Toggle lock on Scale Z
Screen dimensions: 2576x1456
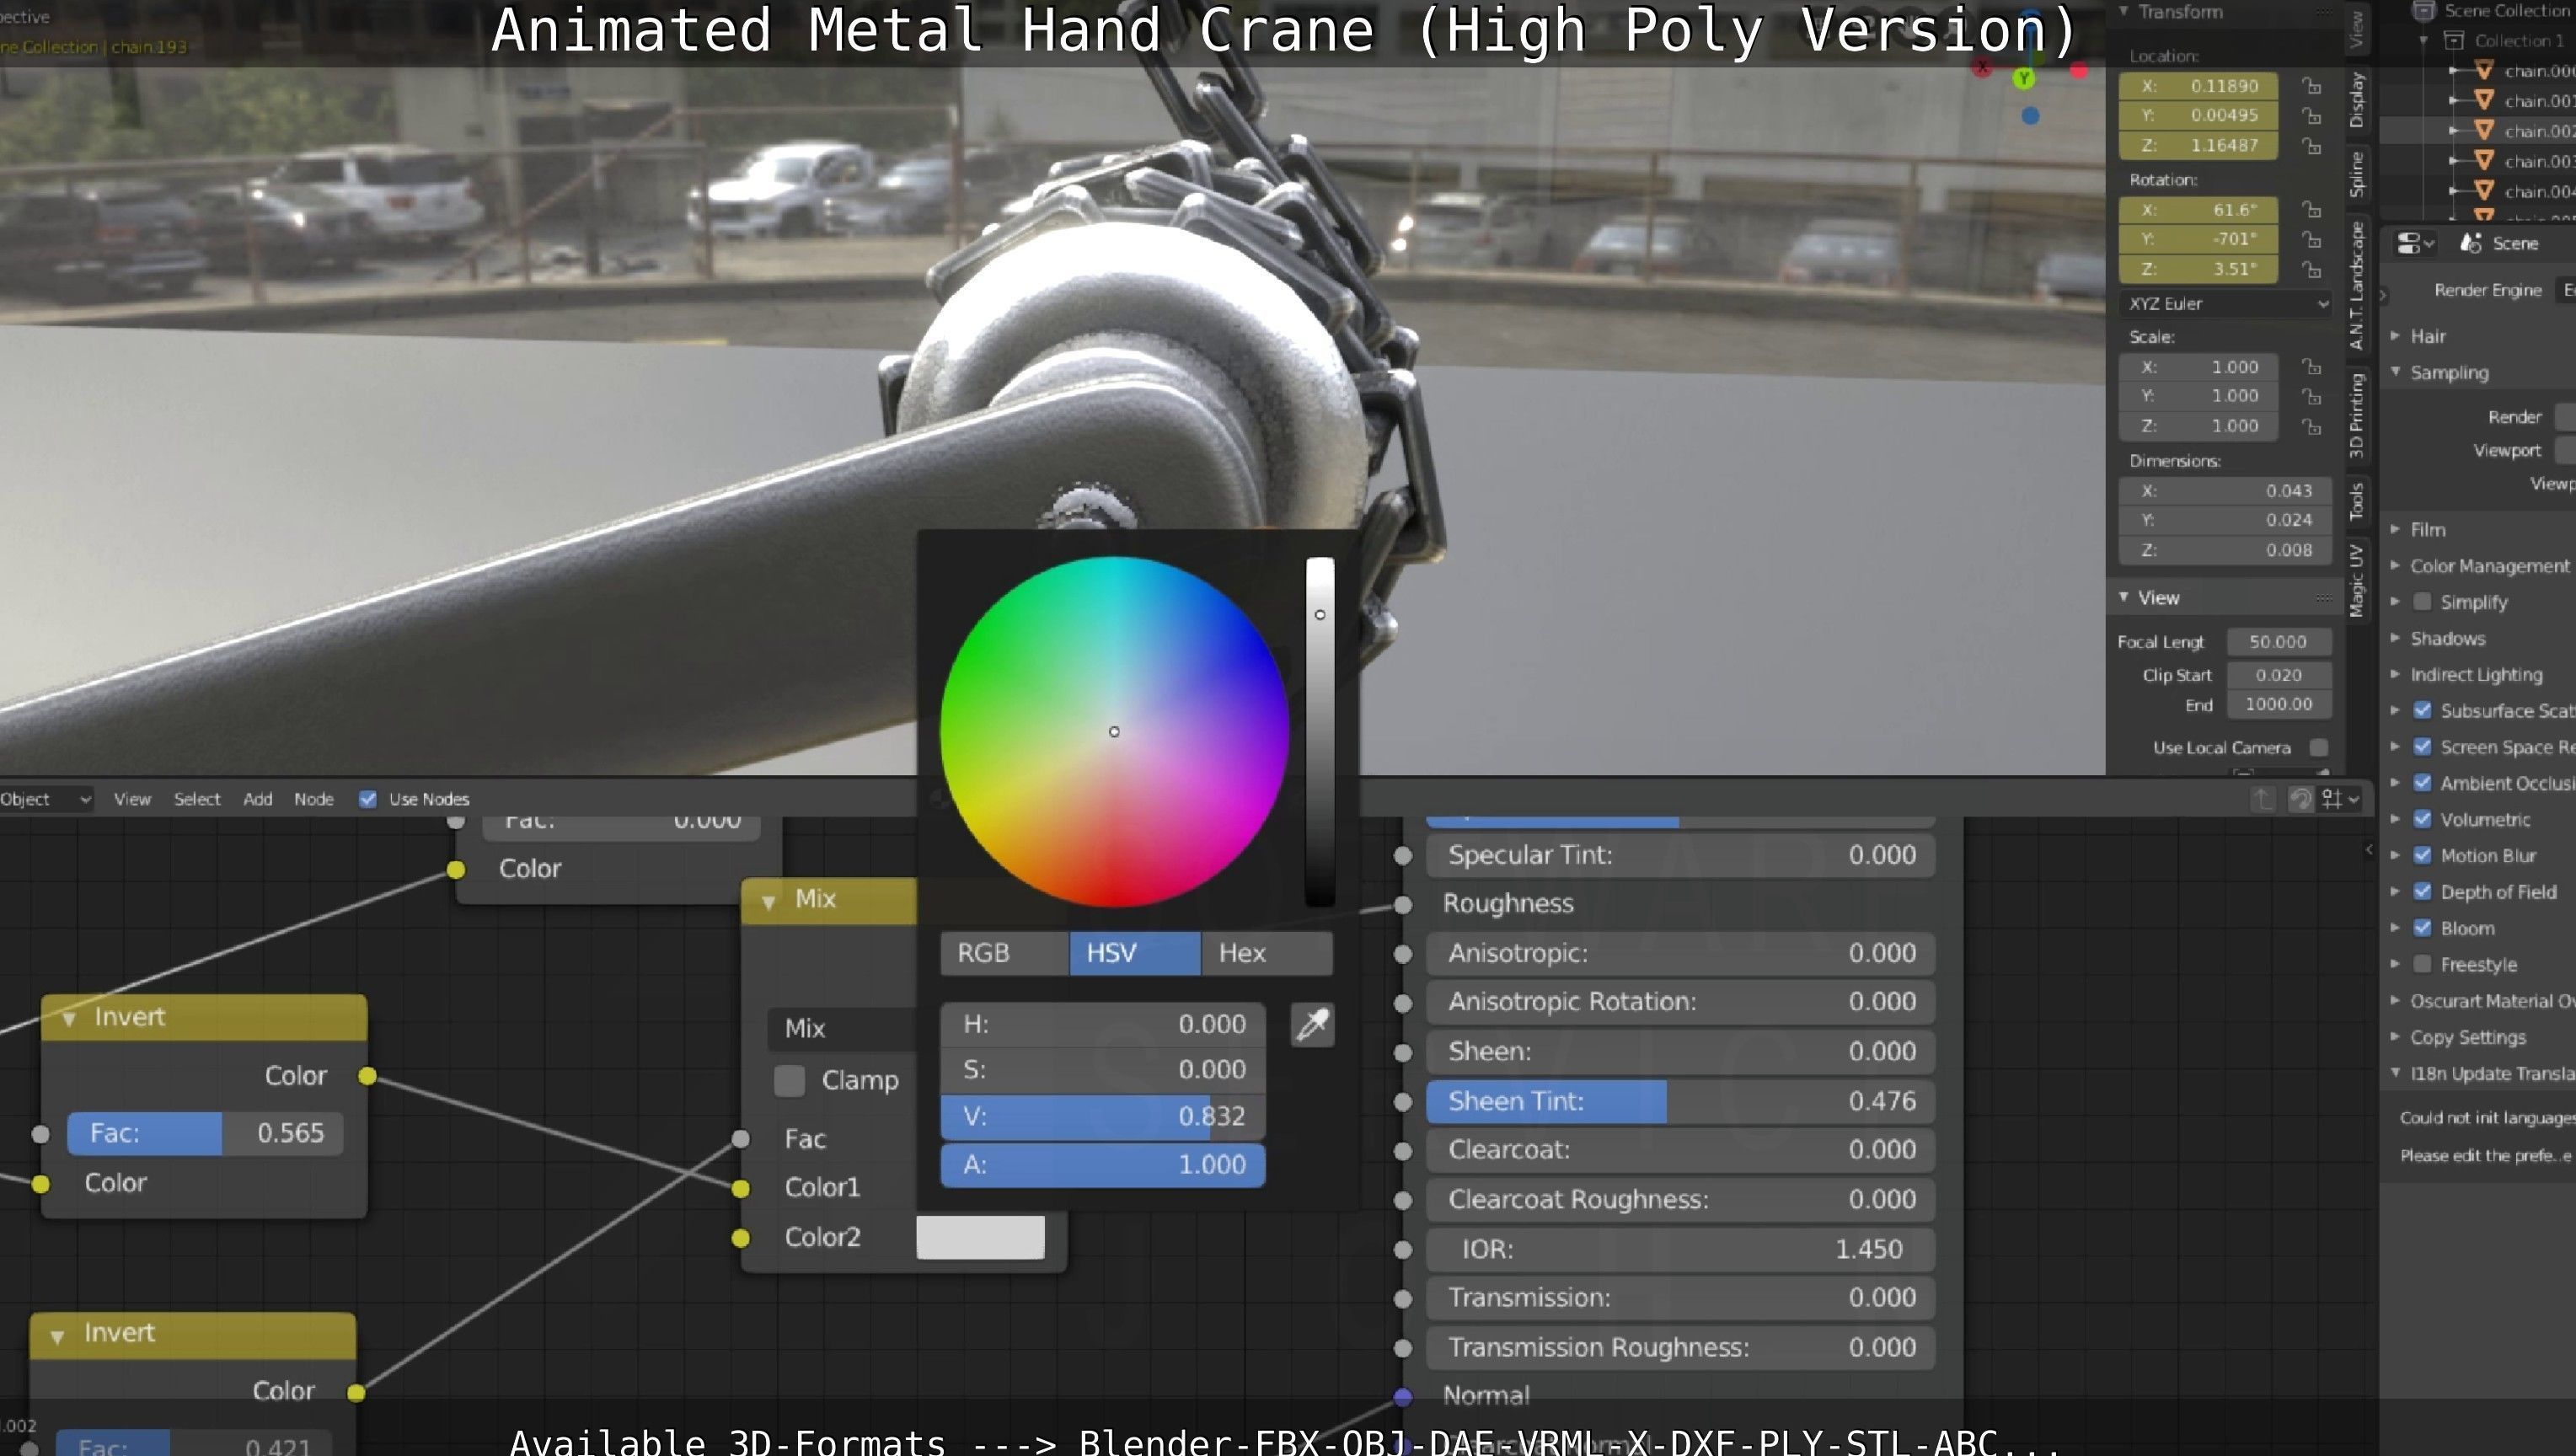click(2311, 427)
